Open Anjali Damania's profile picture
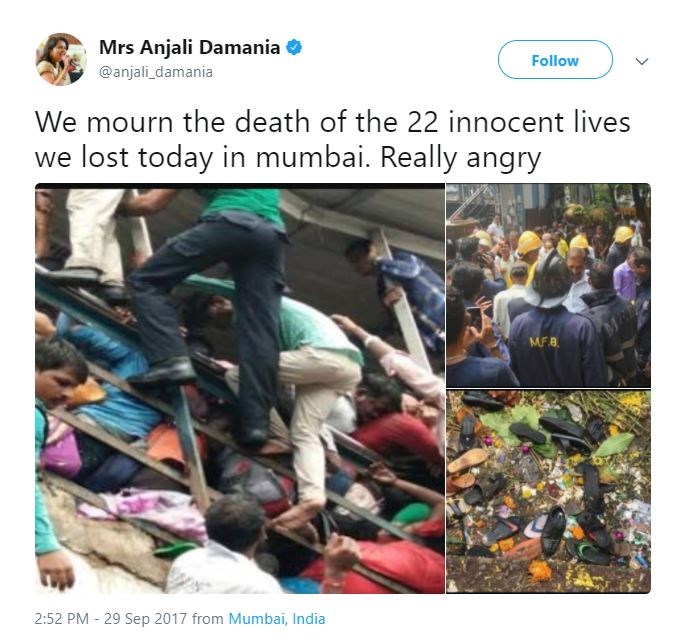The width and height of the screenshot is (682, 641). pyautogui.click(x=61, y=59)
